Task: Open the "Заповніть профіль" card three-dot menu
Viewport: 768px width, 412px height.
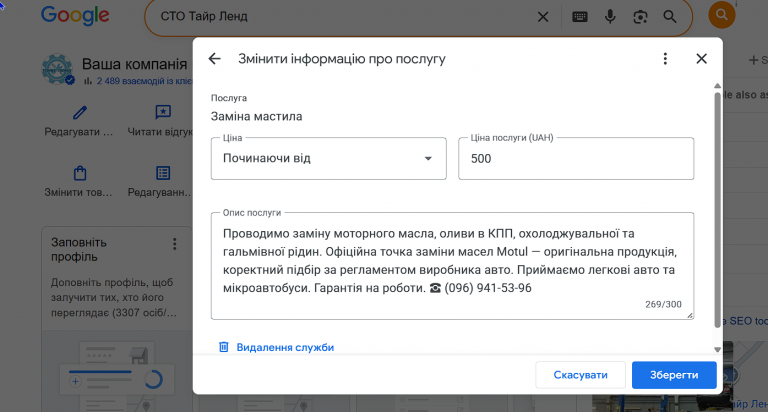Action: click(x=174, y=244)
